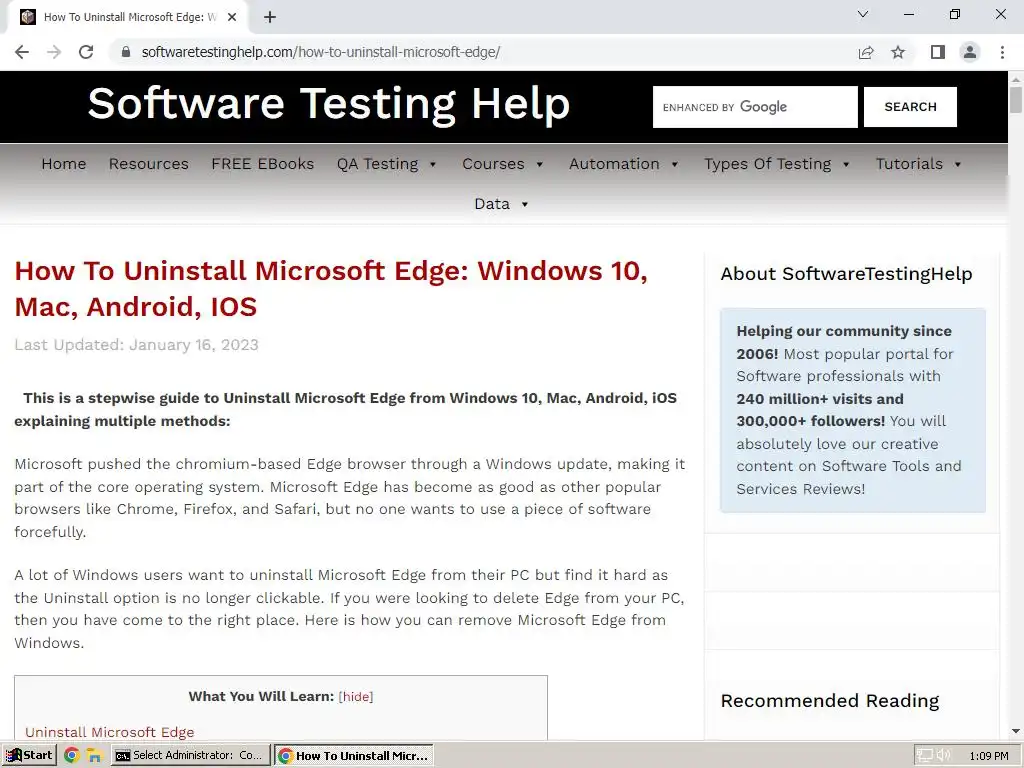Viewport: 1024px width, 768px height.
Task: Reload the page with the refresh icon
Action: pos(86,52)
